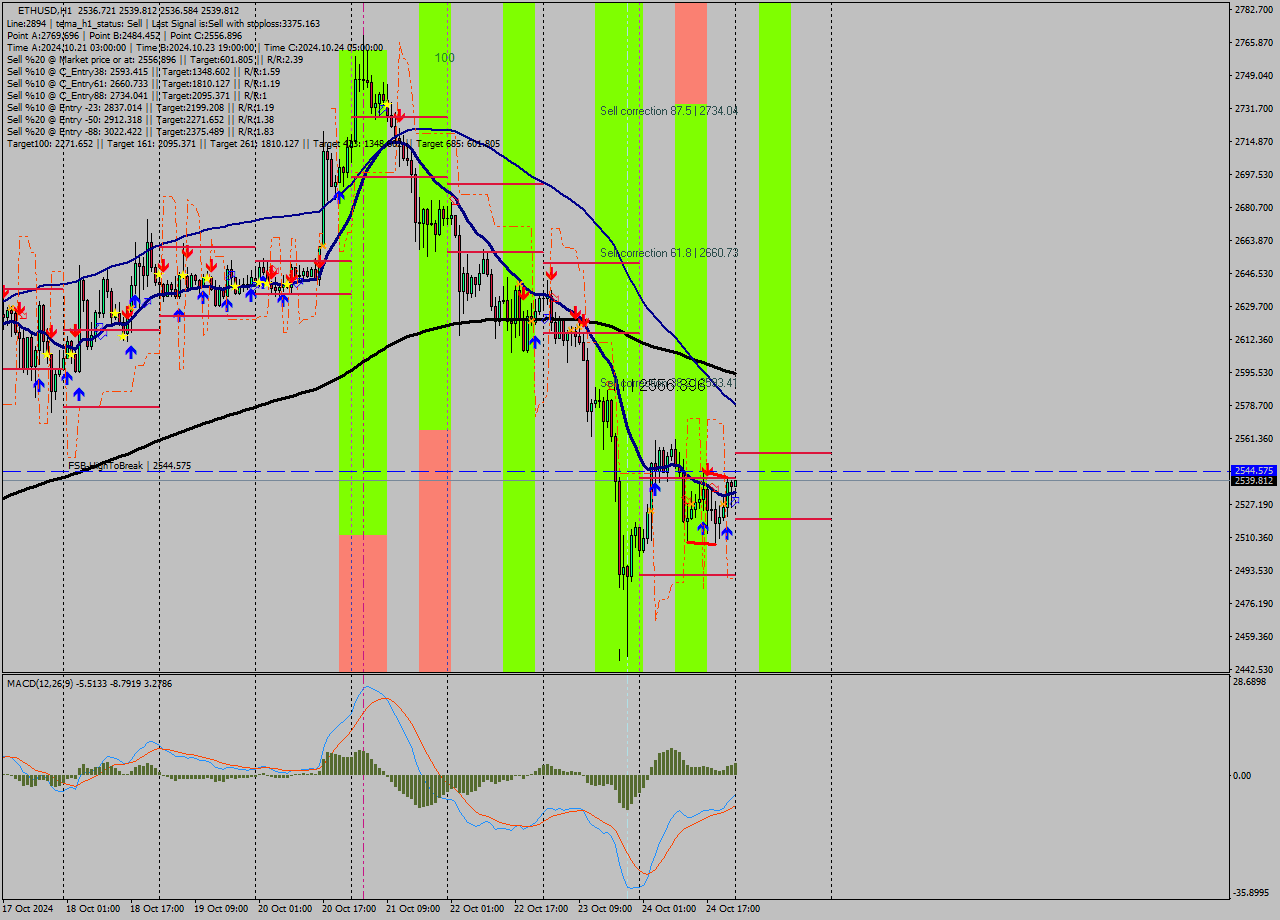The image size is (1280, 920).
Task: Click the black 2544.575 price tag
Action: pos(1254,470)
